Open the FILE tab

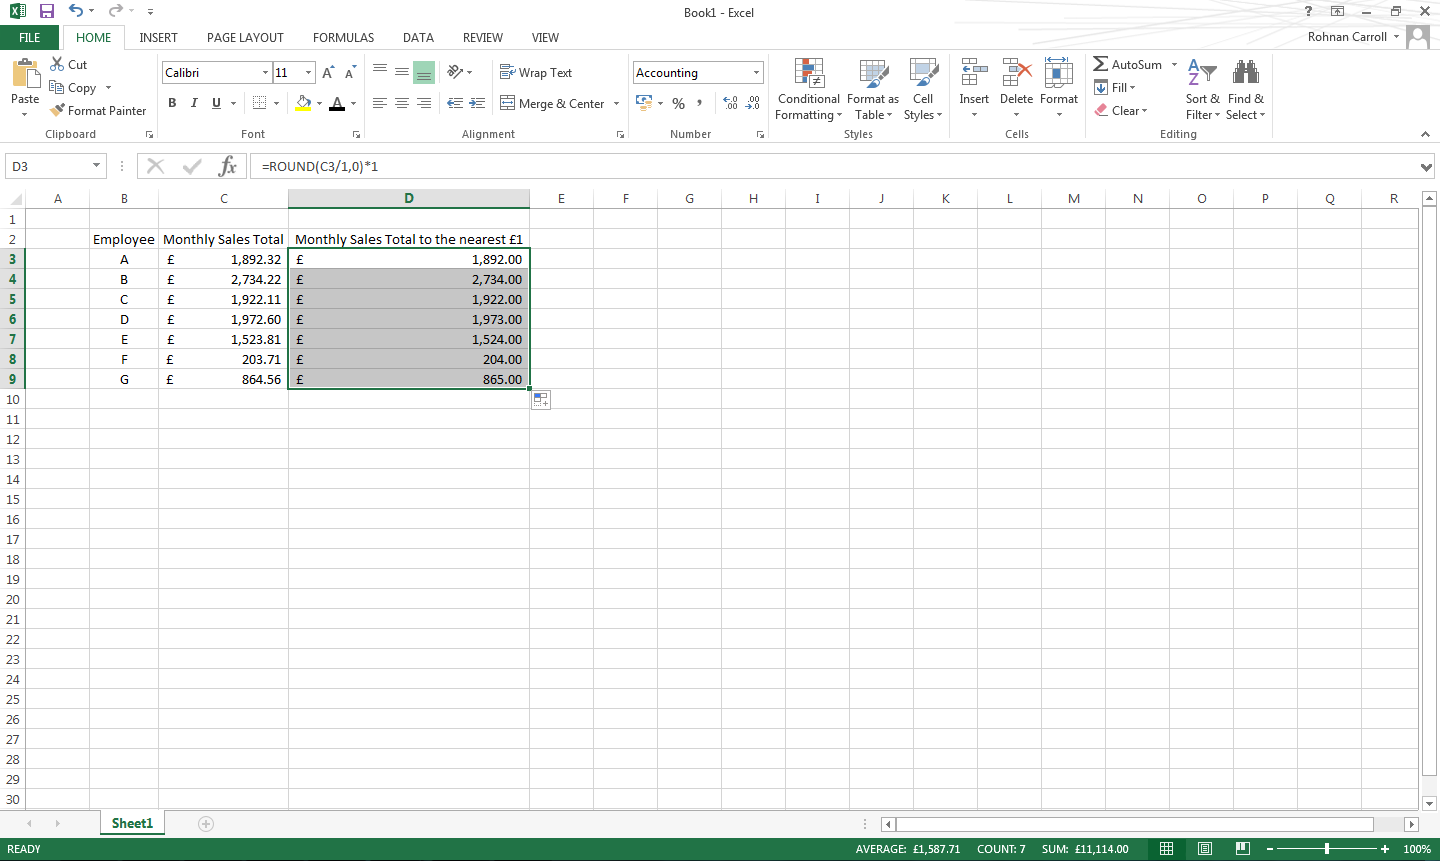tap(30, 37)
